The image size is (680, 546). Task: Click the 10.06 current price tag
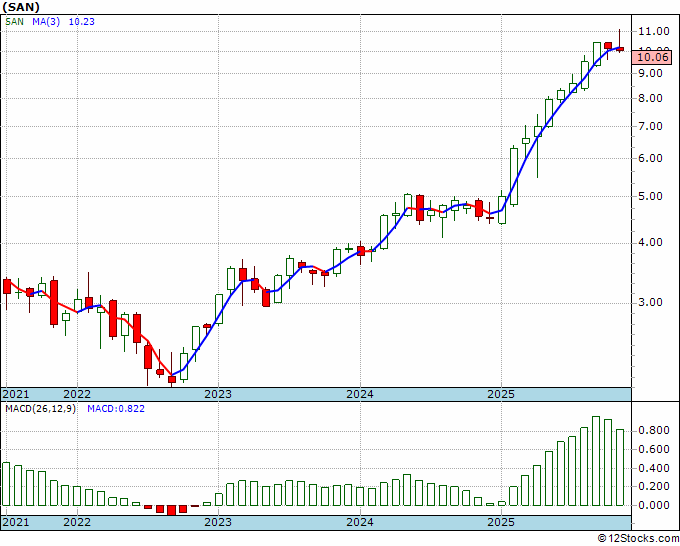653,57
